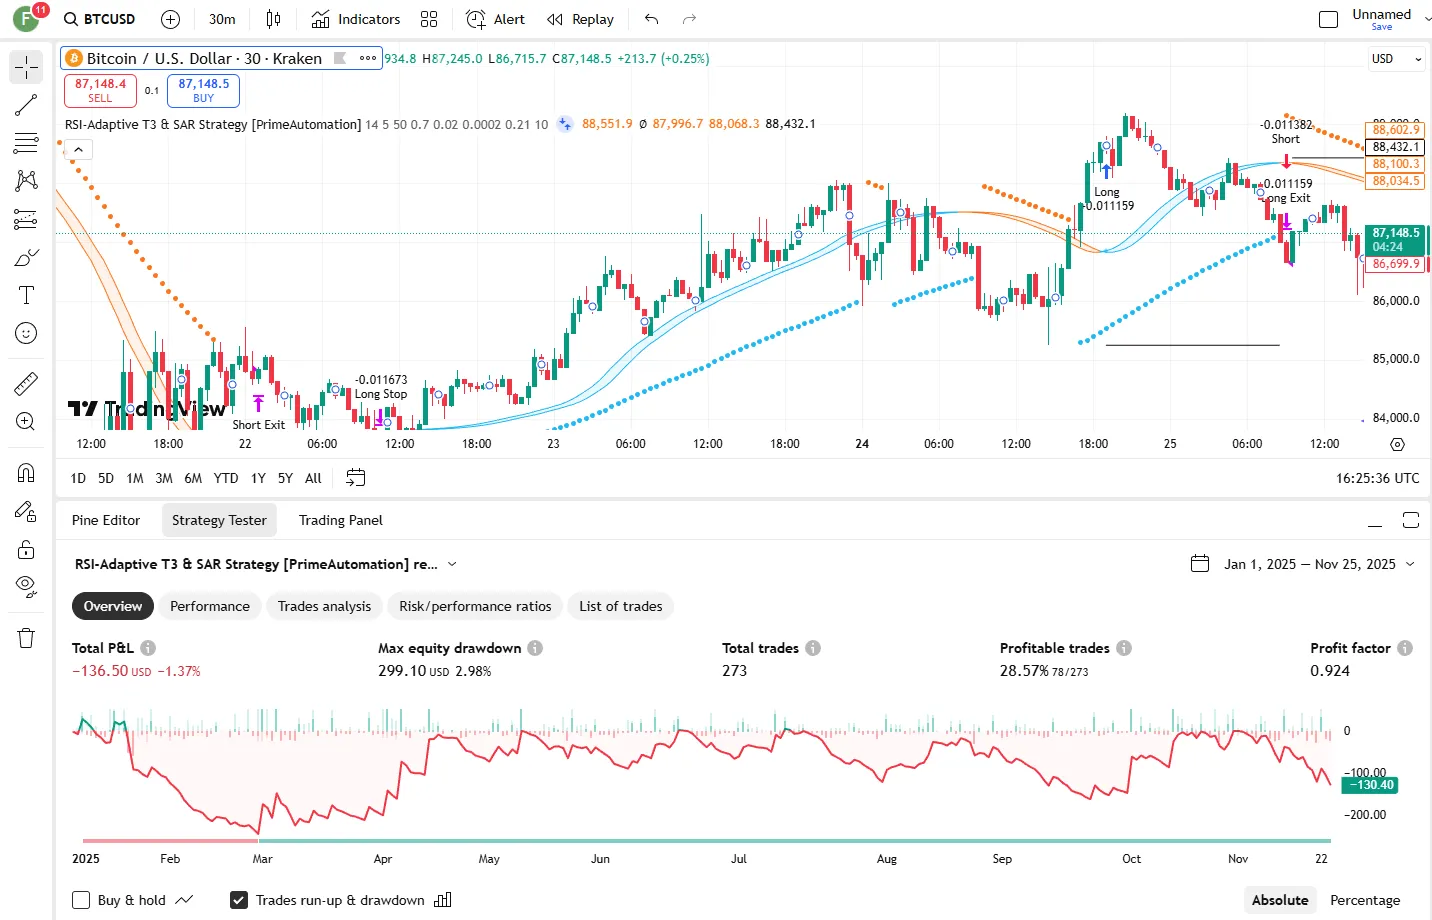Toggle hide all drawings eye icon
1432x920 pixels.
(26, 586)
